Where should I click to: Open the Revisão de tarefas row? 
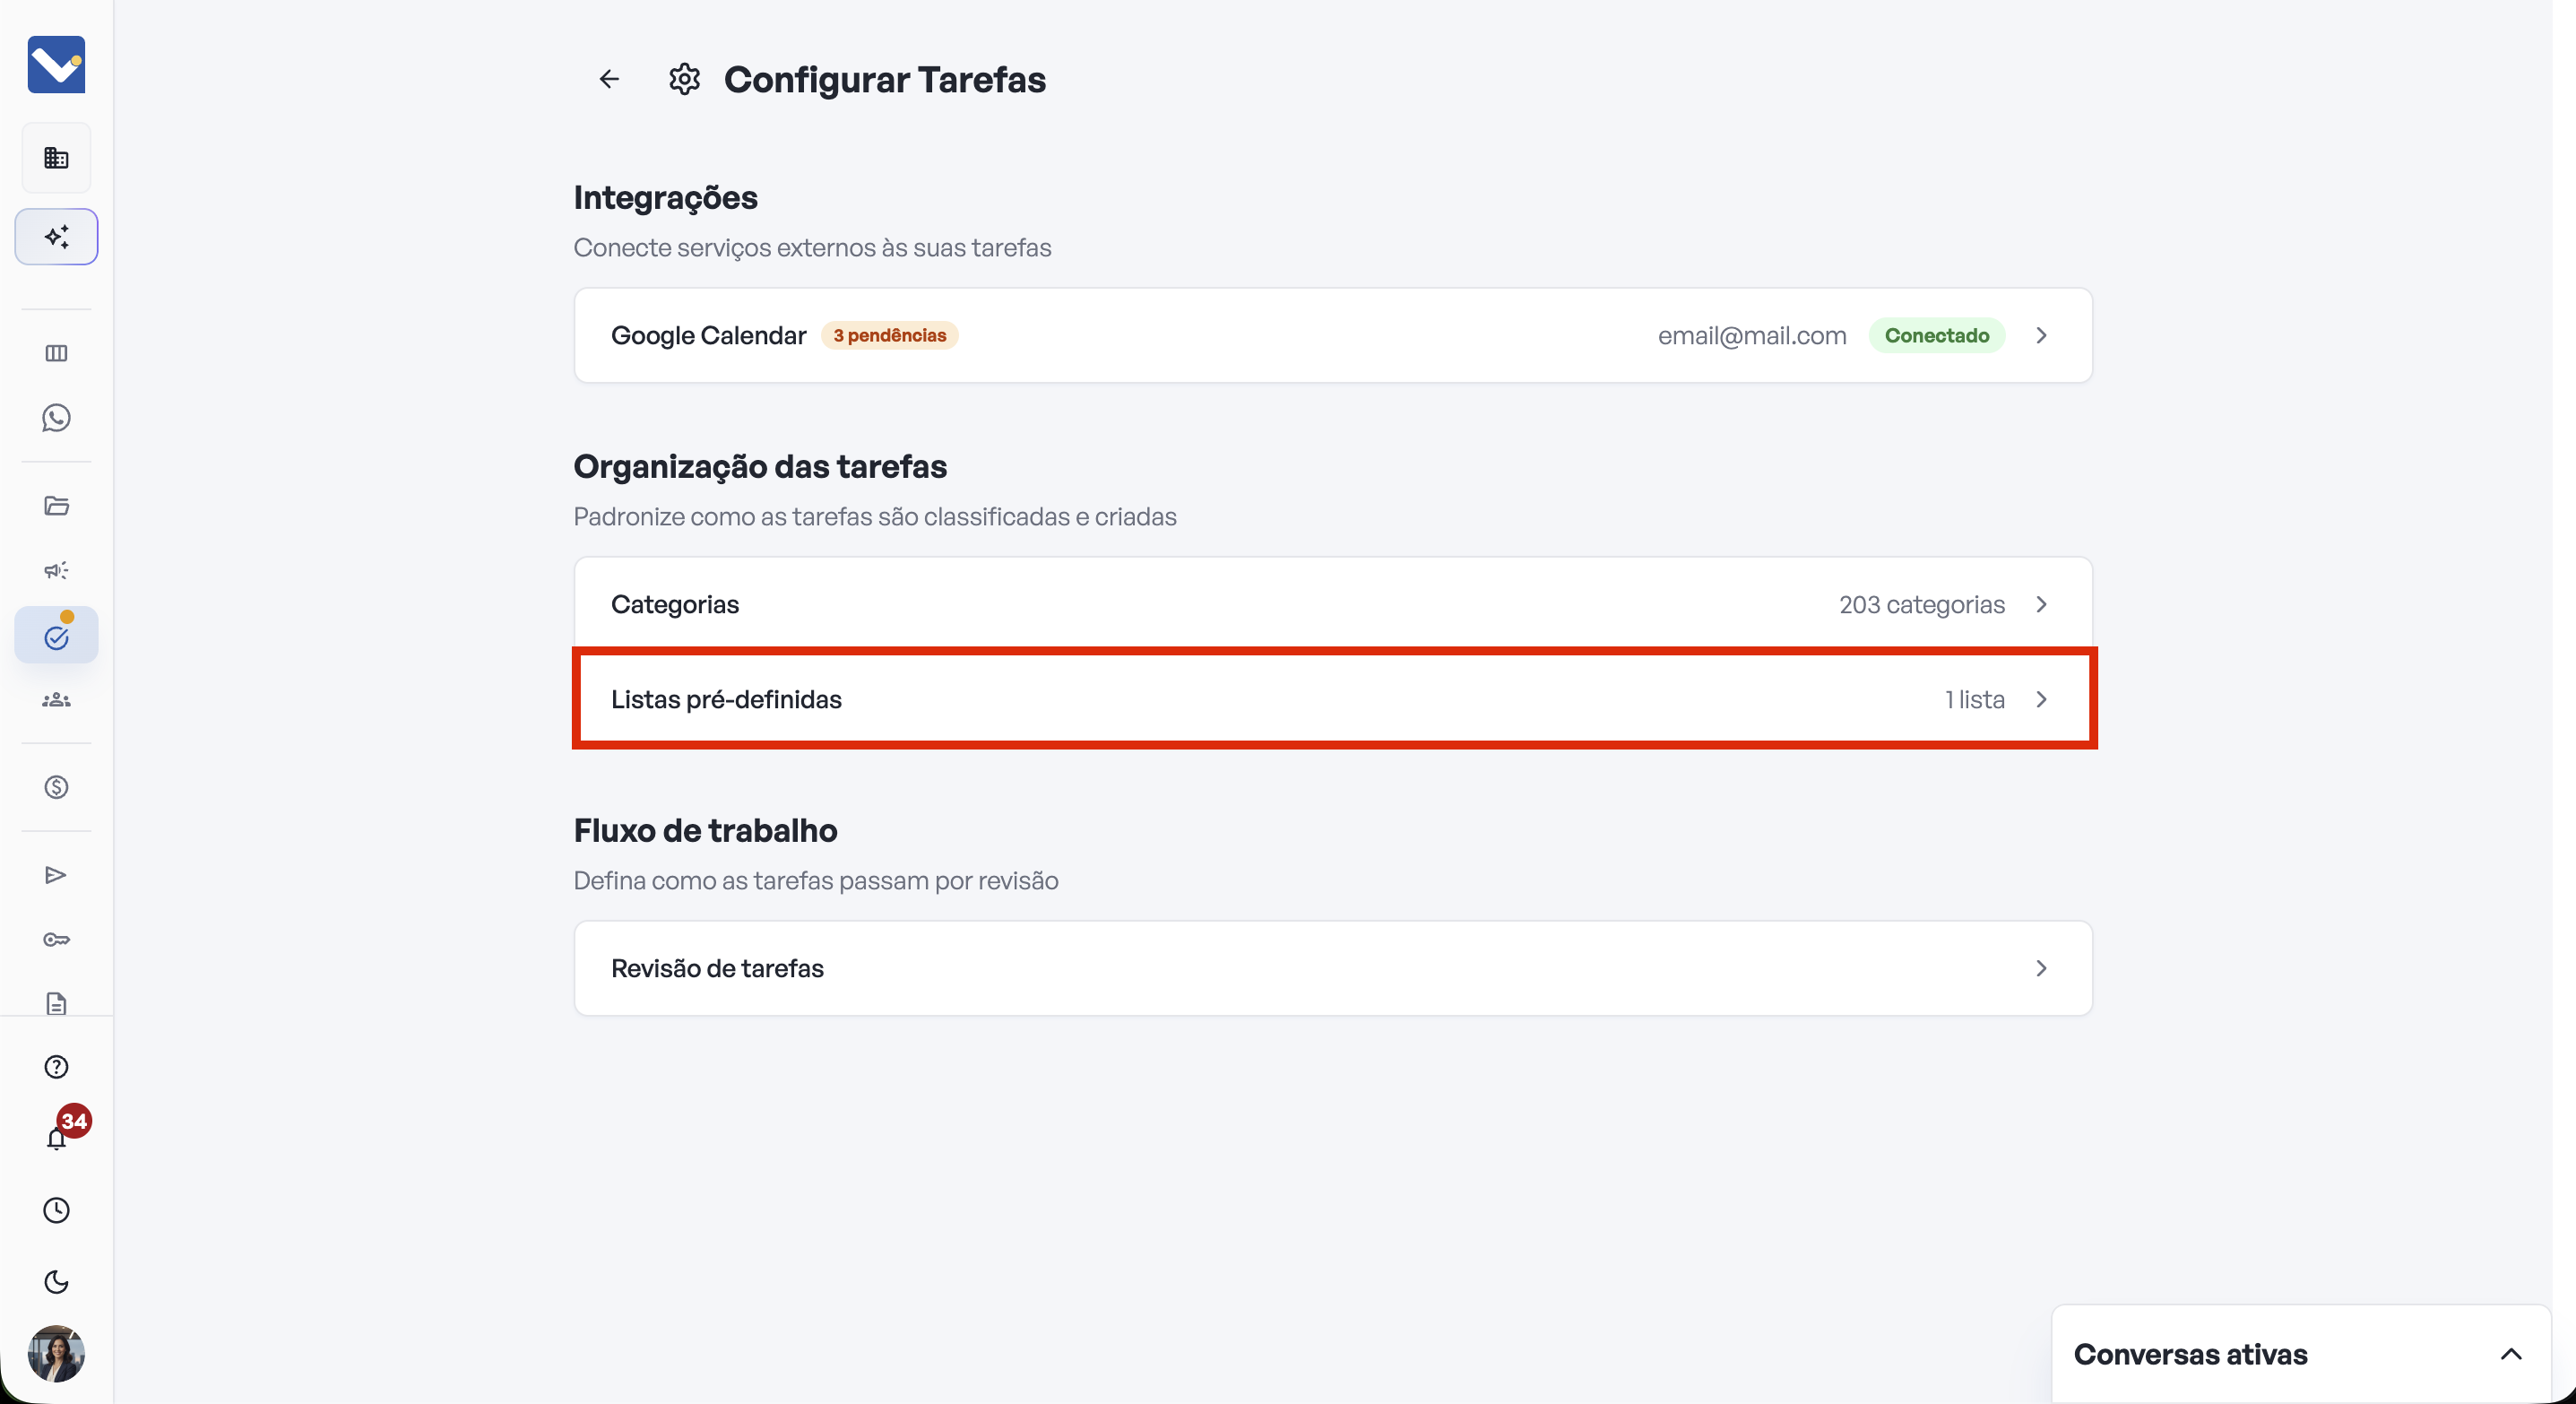pos(1333,968)
